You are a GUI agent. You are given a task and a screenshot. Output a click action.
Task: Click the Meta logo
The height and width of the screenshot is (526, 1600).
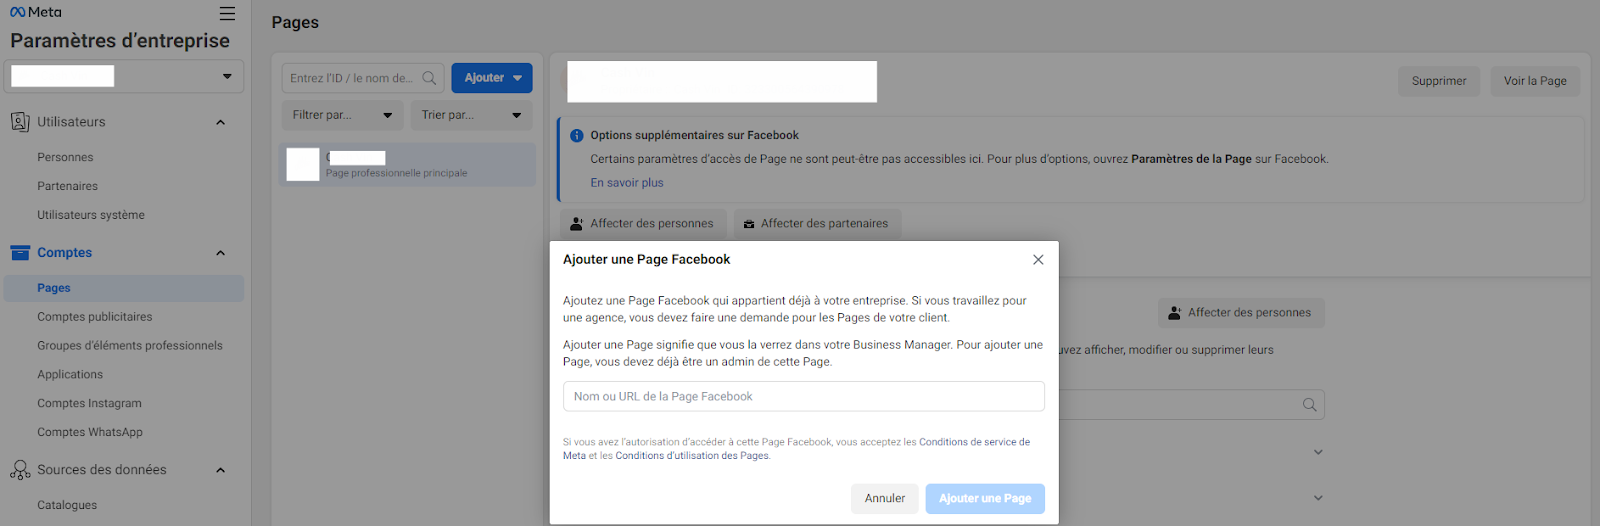[x=36, y=12]
